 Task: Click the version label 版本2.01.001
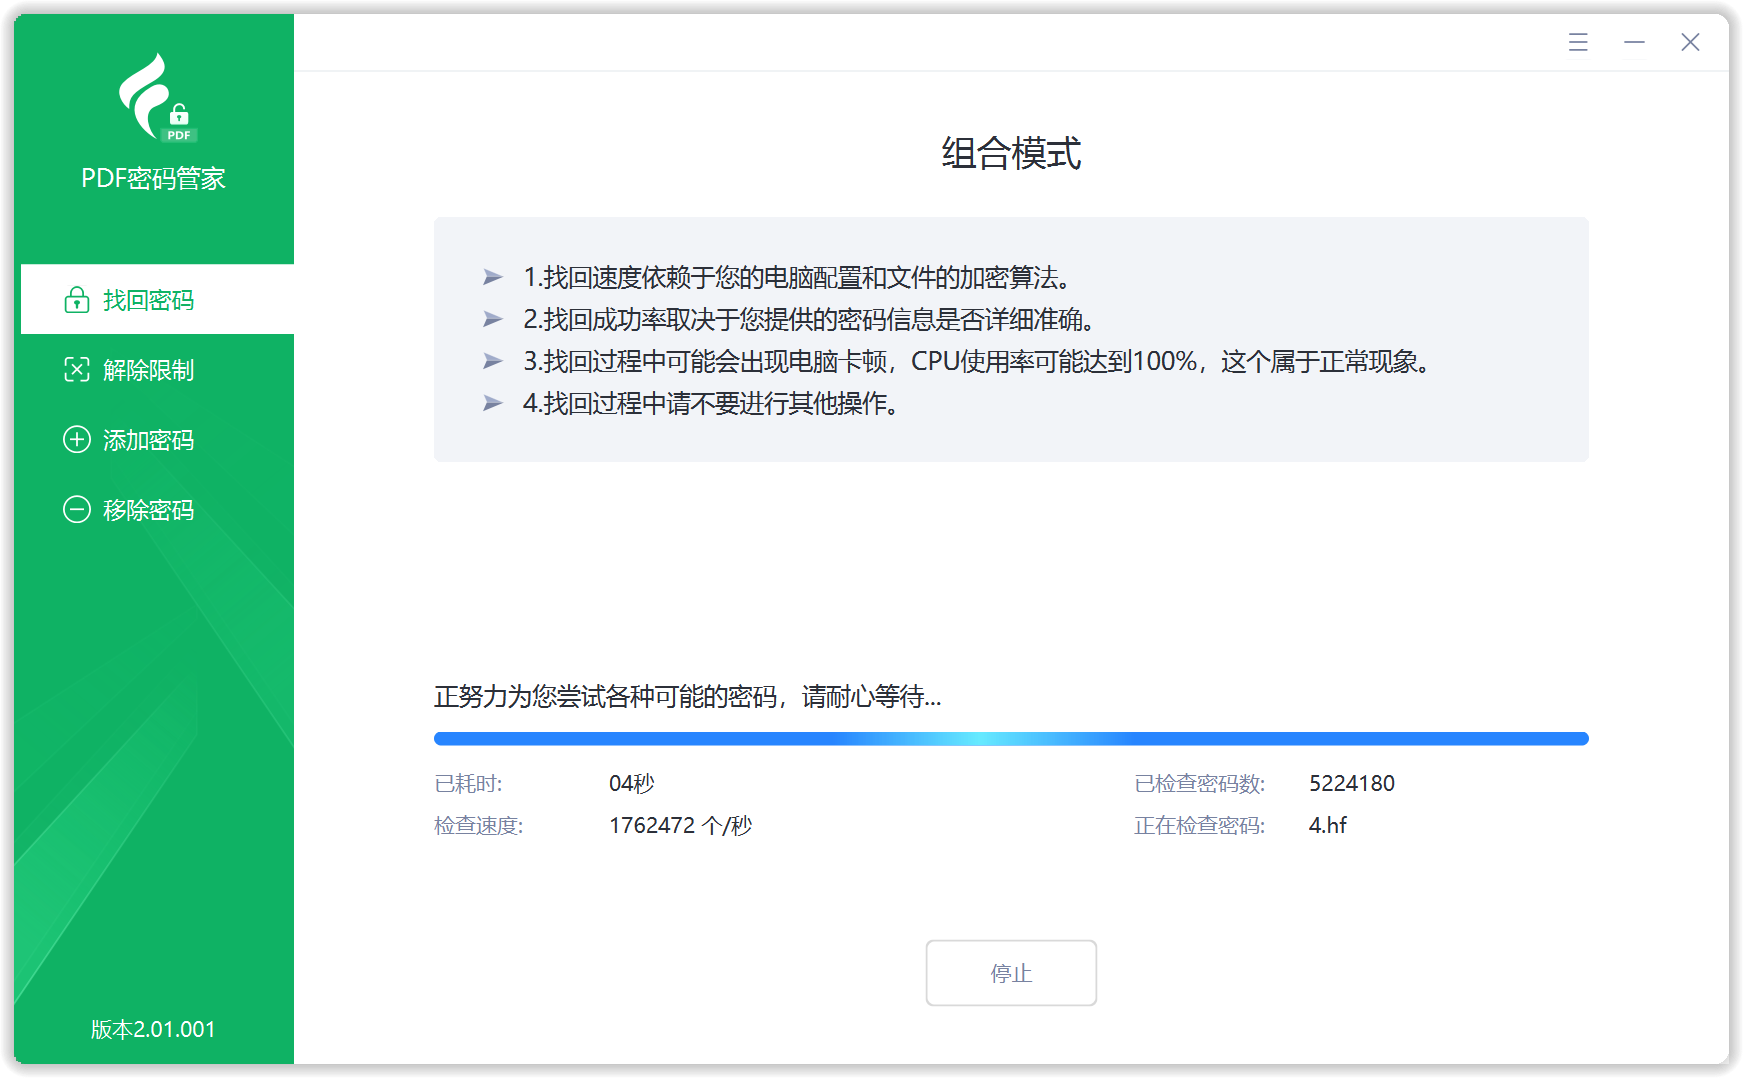[153, 1030]
